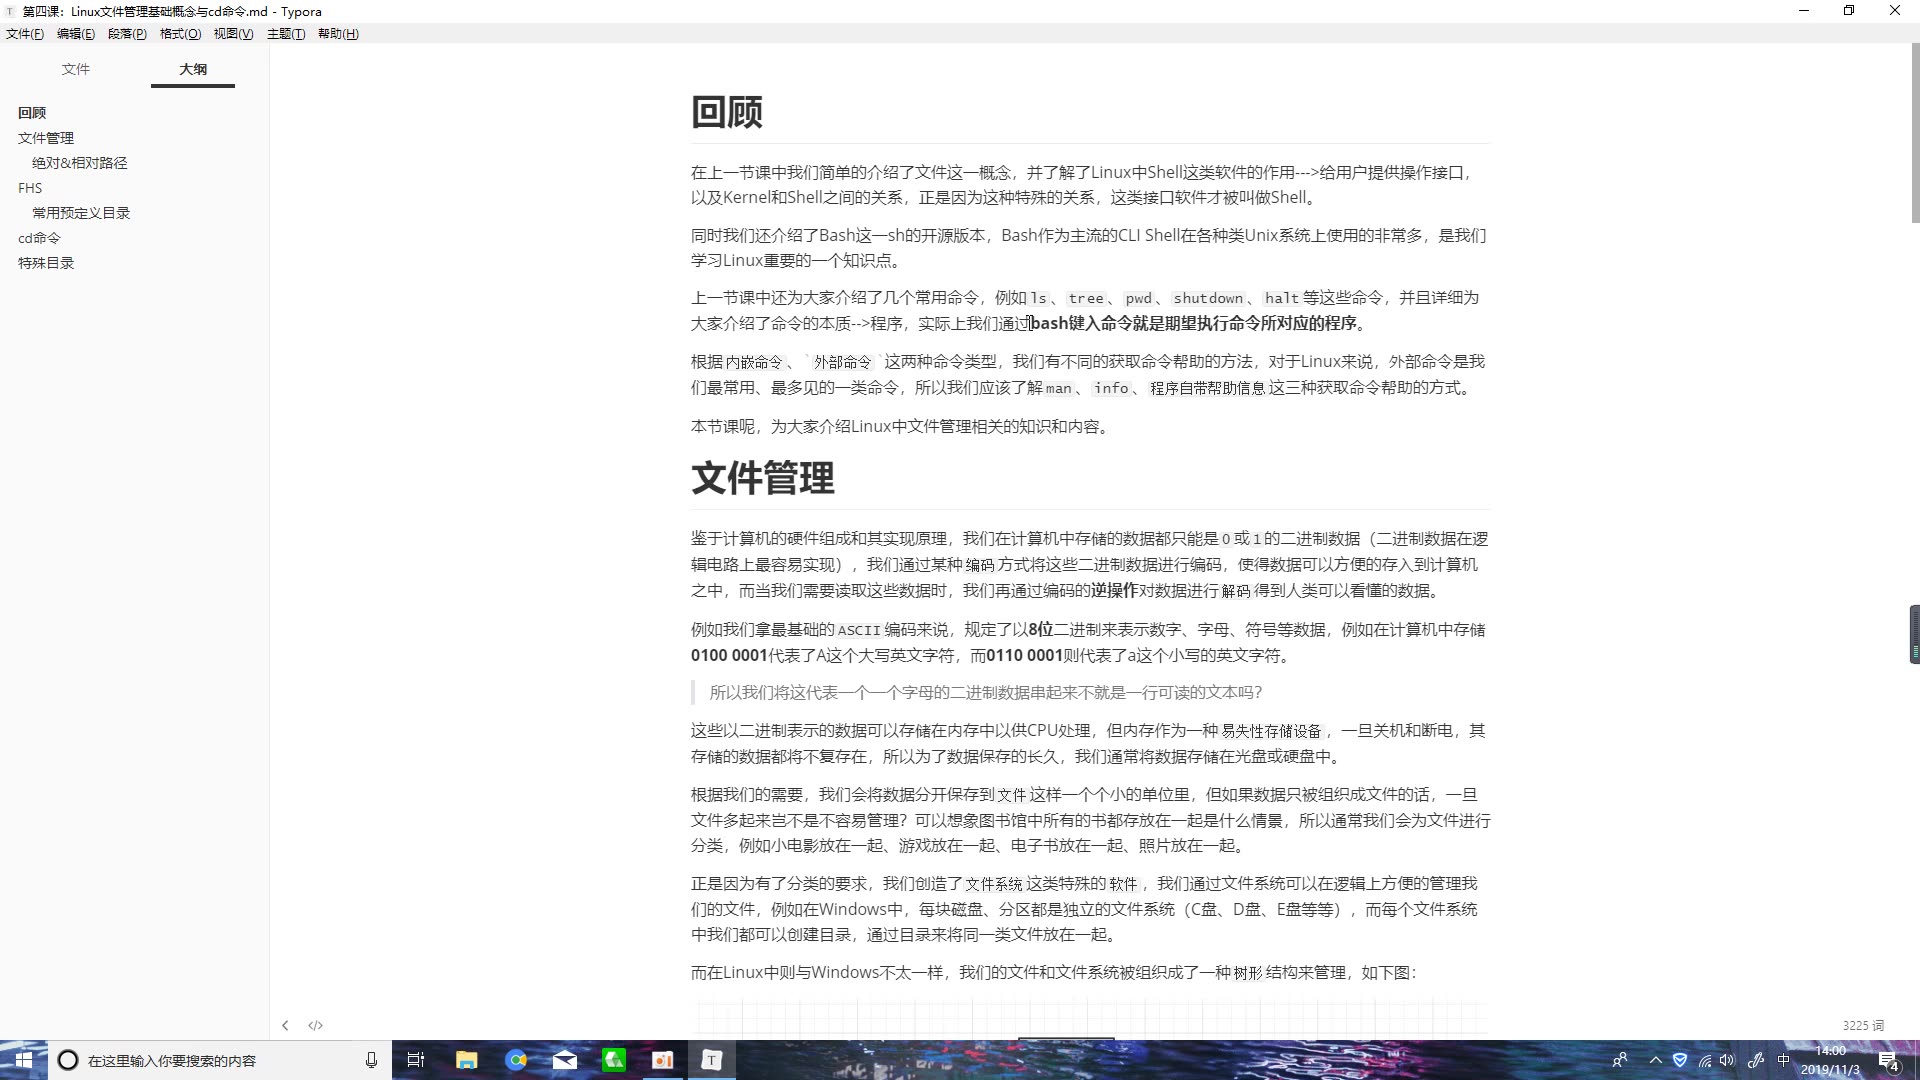Click the vertical scrollbar thumb
Image resolution: width=1920 pixels, height=1080 pixels.
(1915, 132)
